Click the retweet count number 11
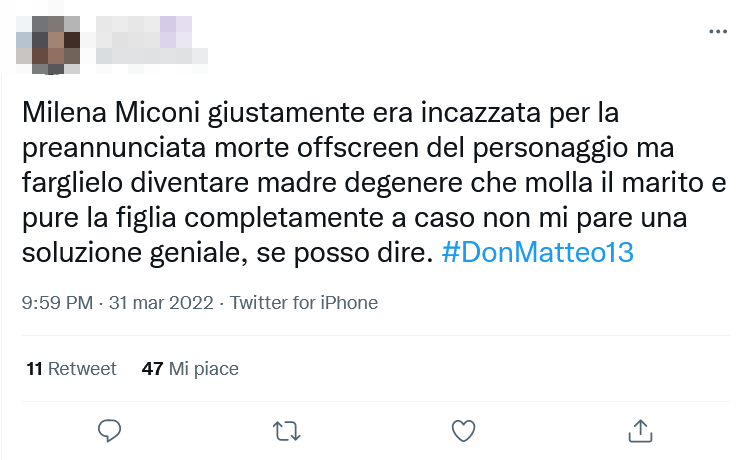Viewport: 748px width, 460px height. coord(34,369)
